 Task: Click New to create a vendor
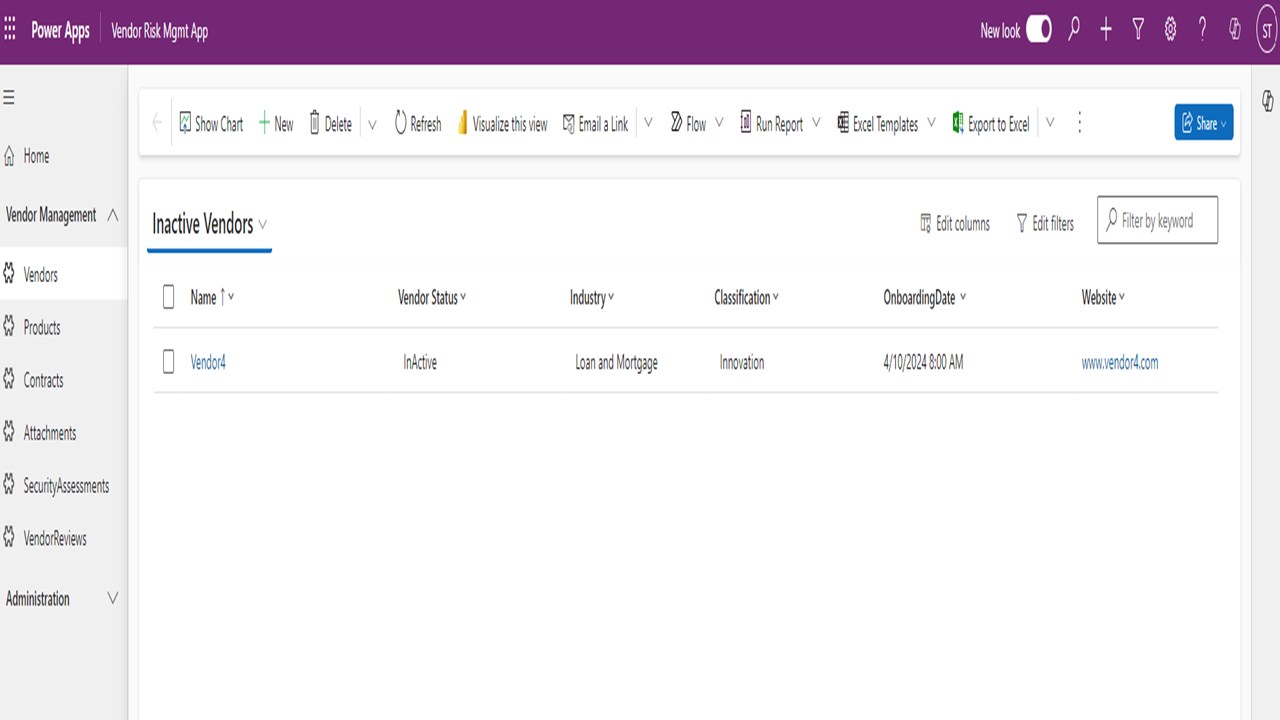276,124
